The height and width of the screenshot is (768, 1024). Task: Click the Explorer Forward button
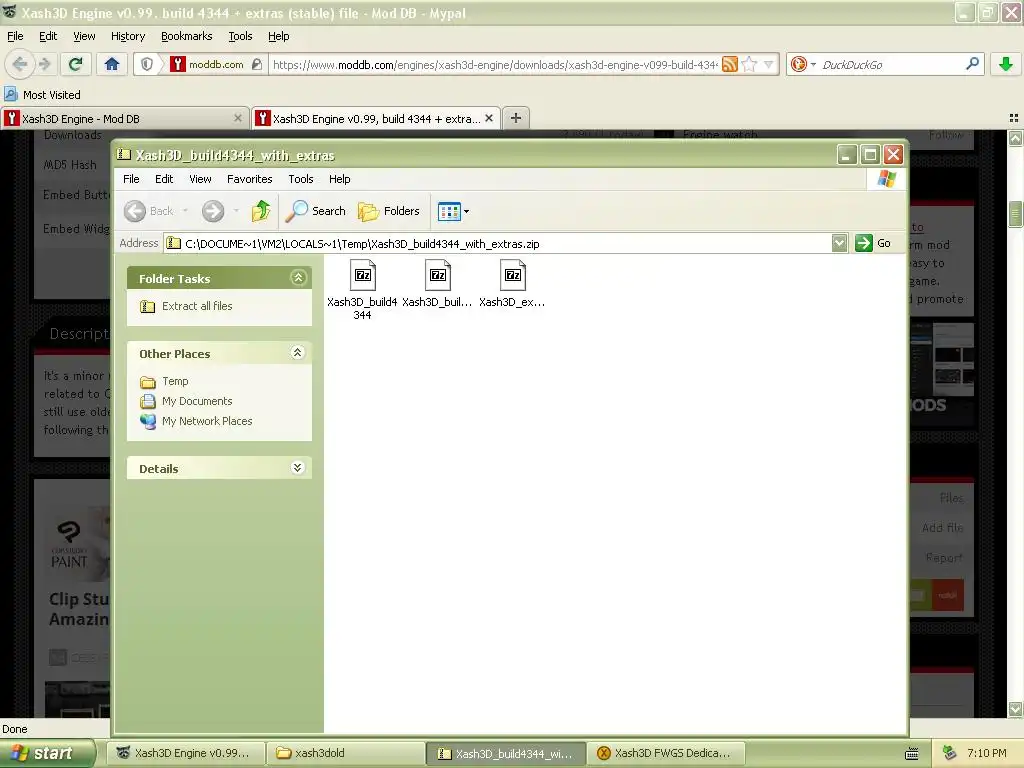click(213, 211)
